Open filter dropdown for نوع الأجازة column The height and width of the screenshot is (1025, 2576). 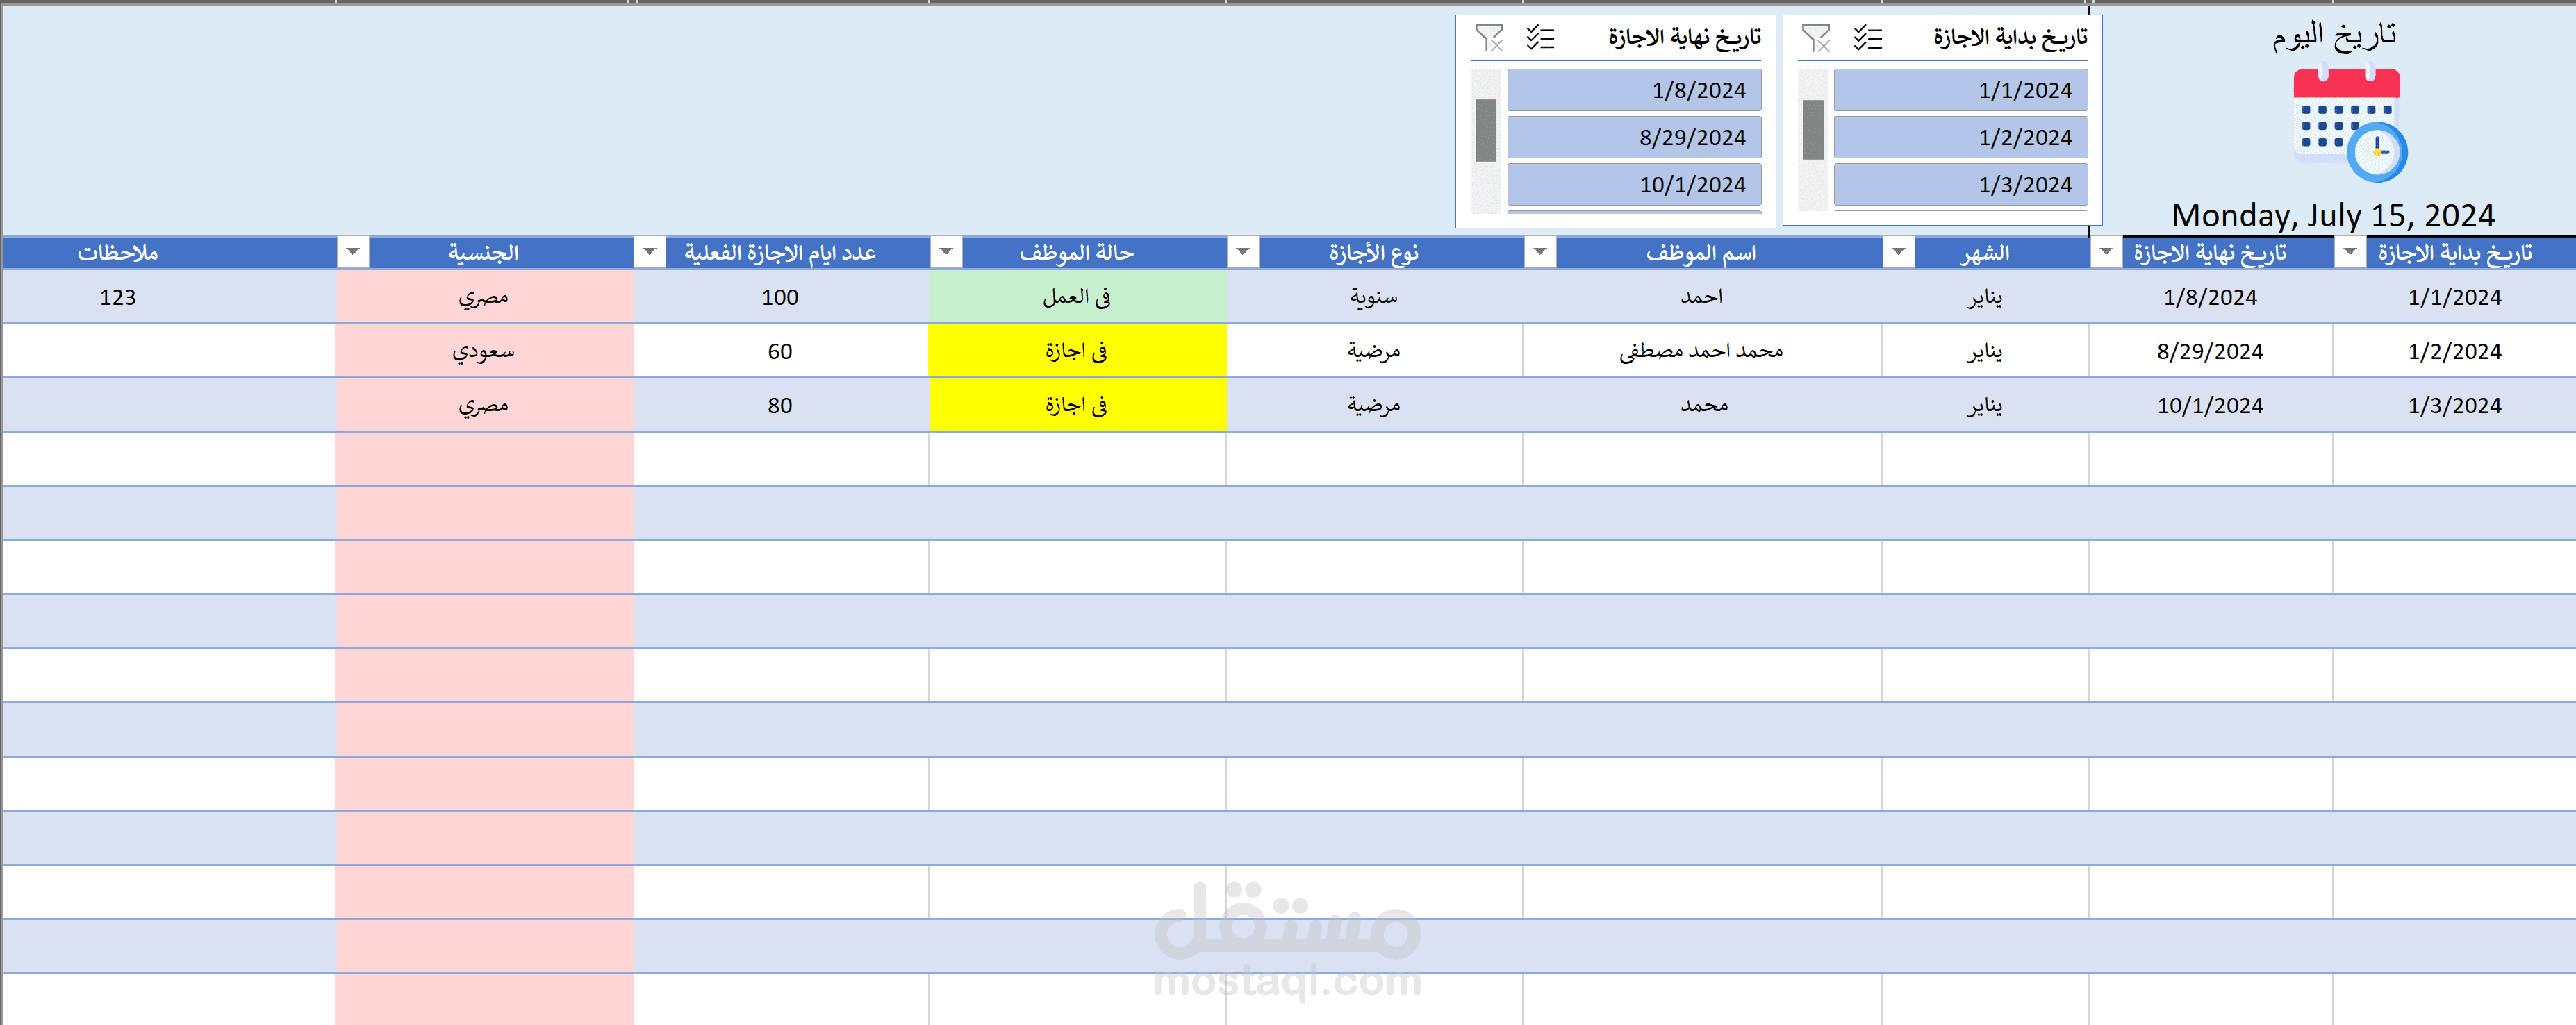1540,253
